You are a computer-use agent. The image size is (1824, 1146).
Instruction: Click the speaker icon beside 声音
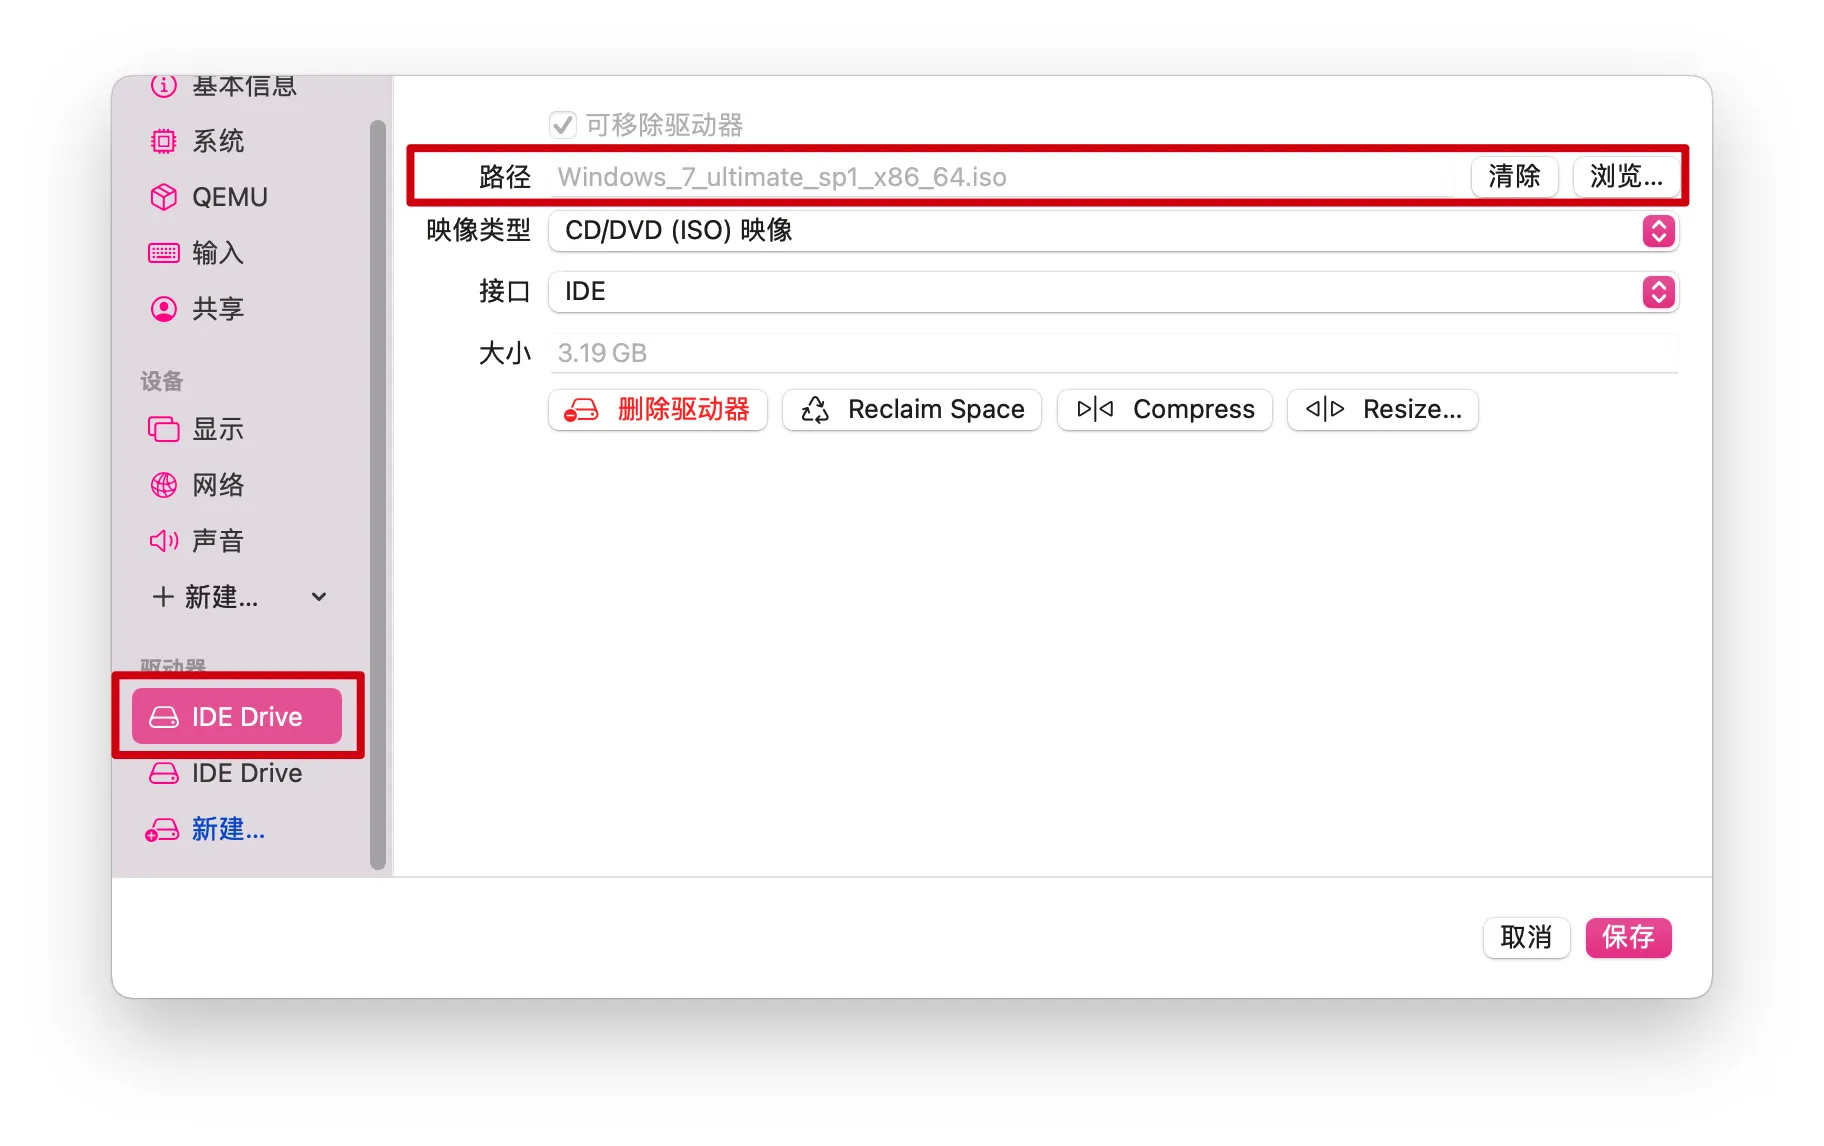pos(164,541)
